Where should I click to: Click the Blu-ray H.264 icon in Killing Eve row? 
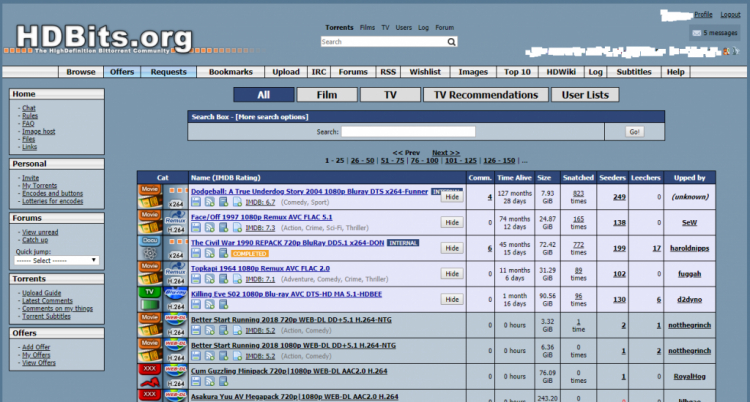pos(176,299)
